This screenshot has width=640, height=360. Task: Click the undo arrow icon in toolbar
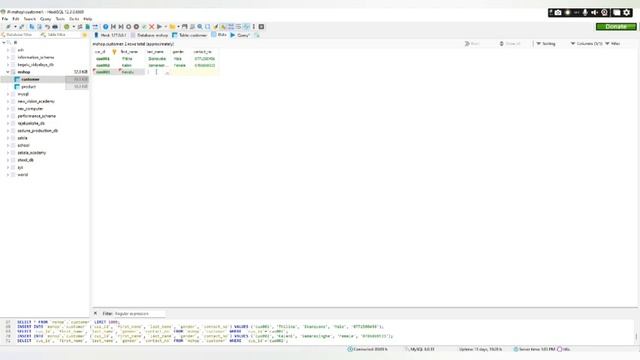(47, 27)
